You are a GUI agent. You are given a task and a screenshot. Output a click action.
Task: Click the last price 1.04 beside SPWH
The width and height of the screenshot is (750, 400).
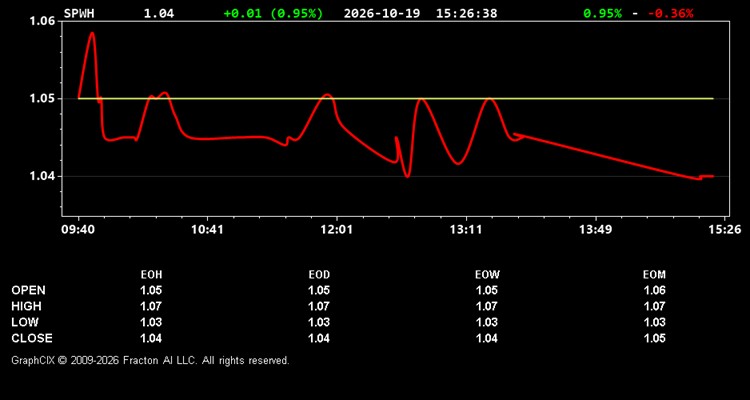[159, 13]
